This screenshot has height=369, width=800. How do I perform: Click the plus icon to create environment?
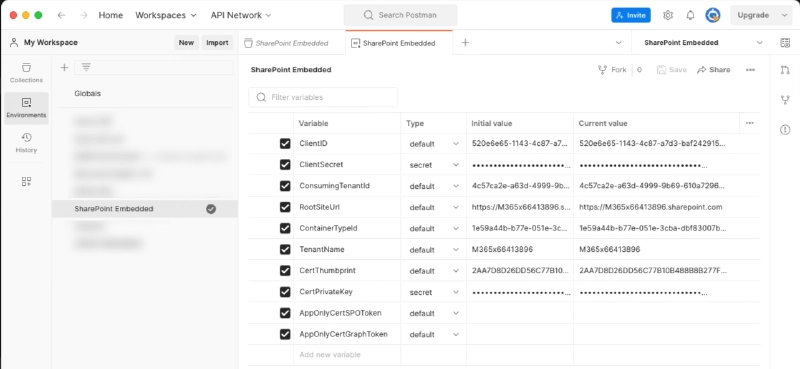64,67
